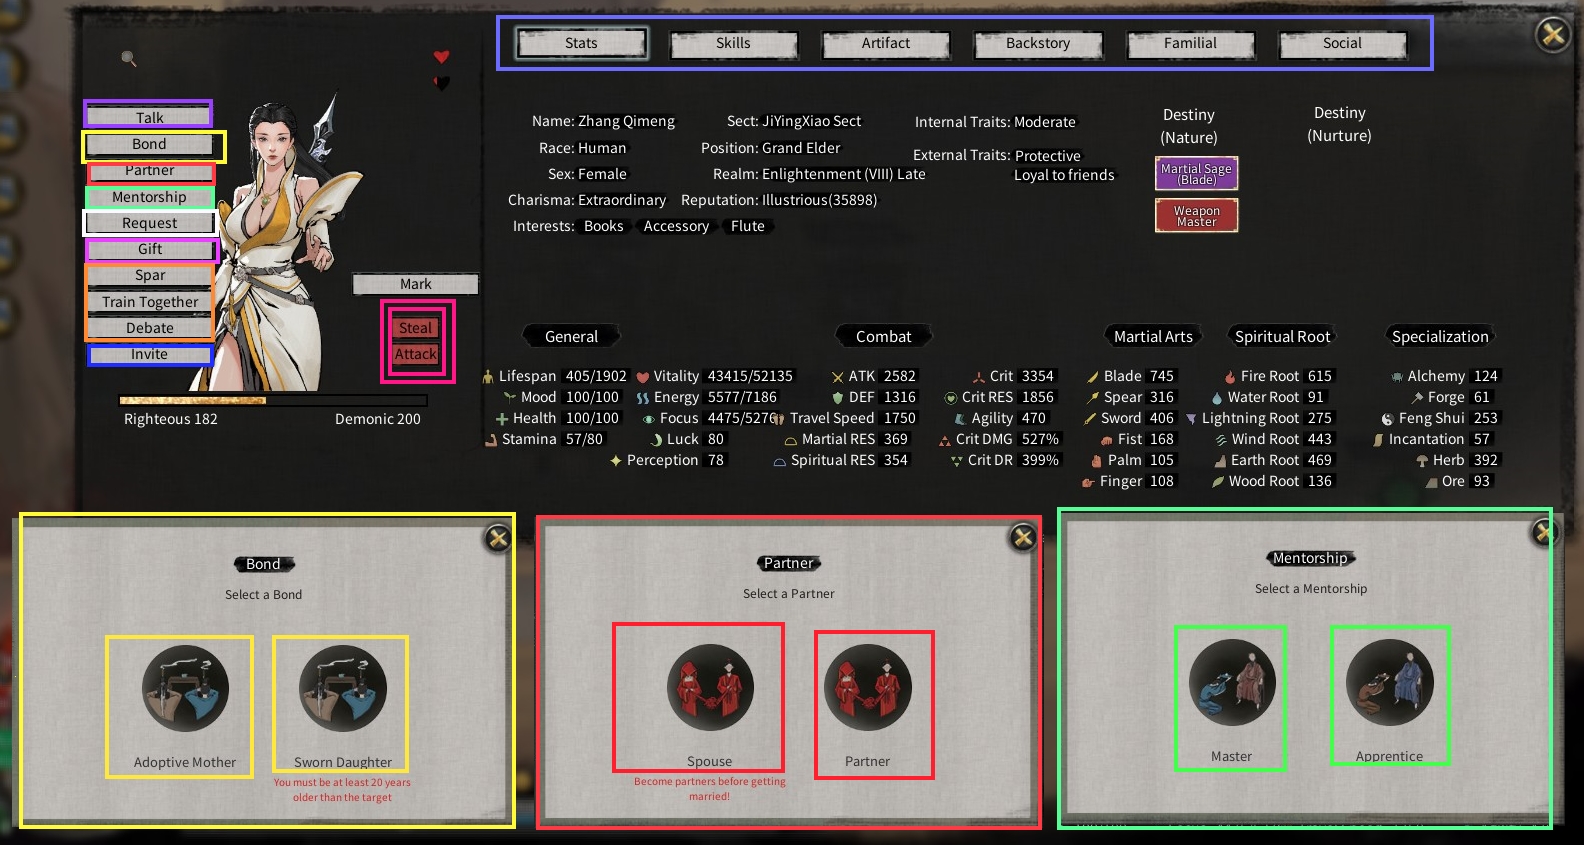Toggle the red heart favorite icon
This screenshot has height=845, width=1584.
click(441, 57)
